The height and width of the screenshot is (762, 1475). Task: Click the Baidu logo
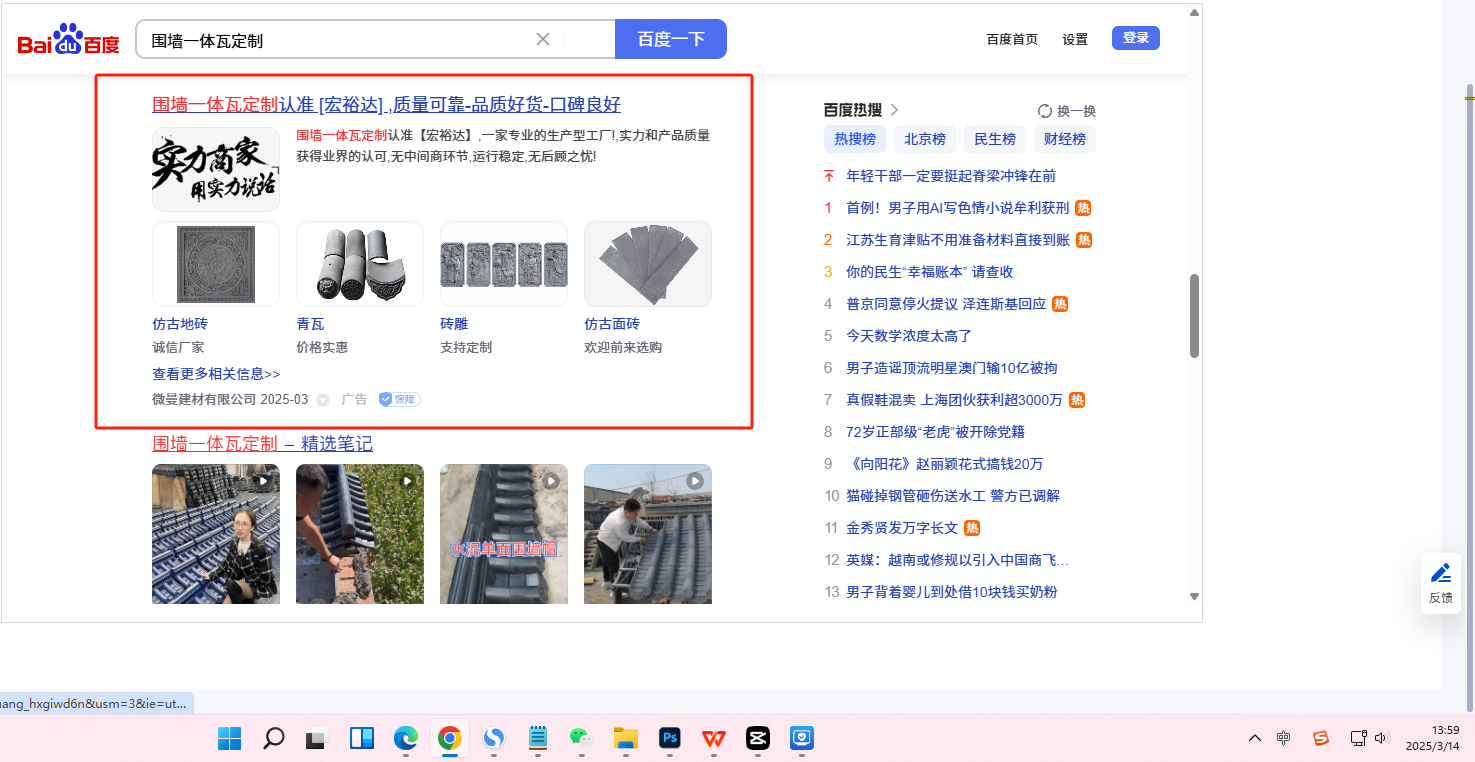point(68,40)
